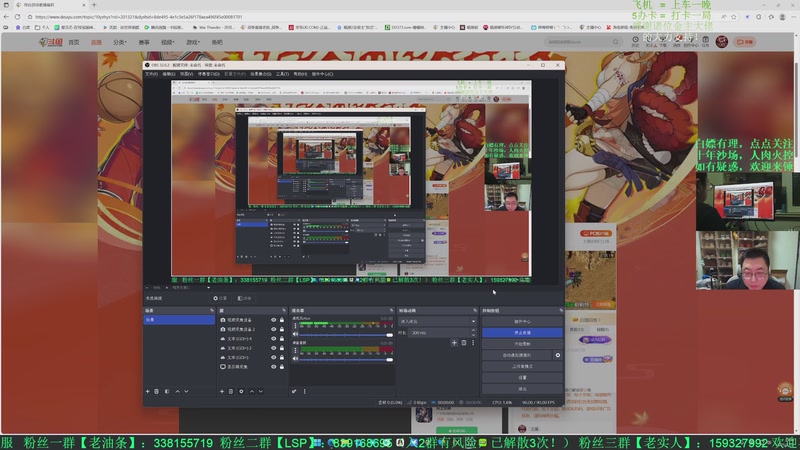Open OBS 视图(V) menu
Viewport: 800px width, 450px height.
186,74
